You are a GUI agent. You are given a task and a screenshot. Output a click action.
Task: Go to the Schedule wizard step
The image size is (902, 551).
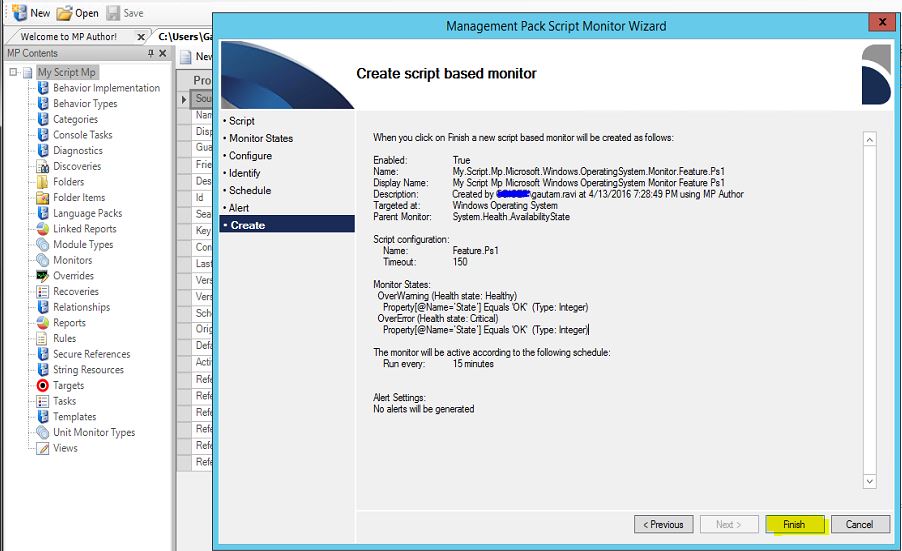point(250,190)
